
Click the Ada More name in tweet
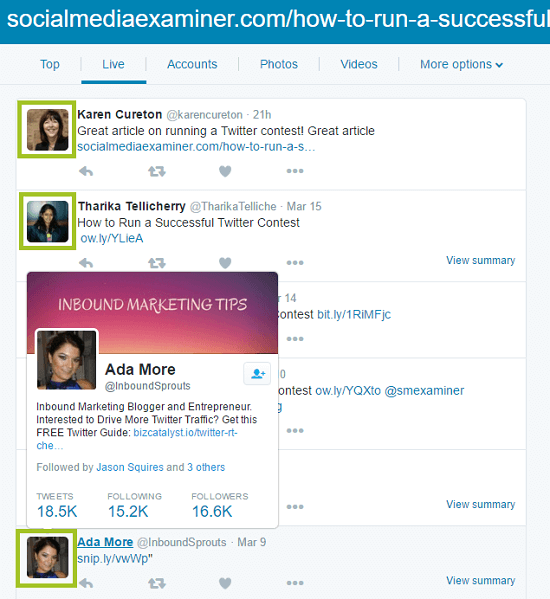click(105, 542)
